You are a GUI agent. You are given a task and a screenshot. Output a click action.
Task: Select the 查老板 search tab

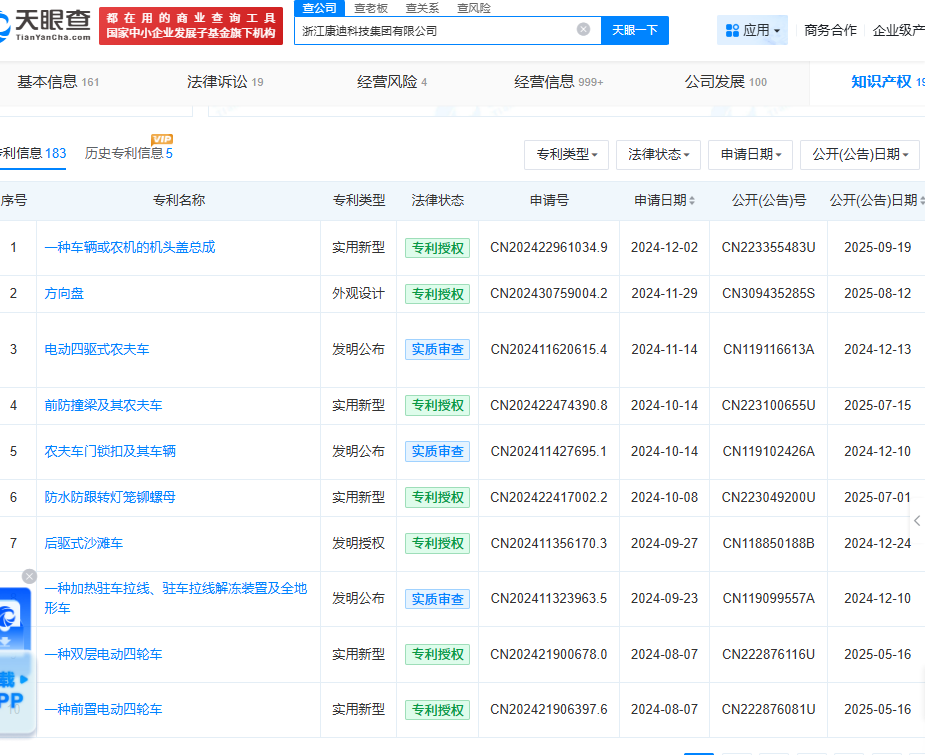(x=371, y=8)
